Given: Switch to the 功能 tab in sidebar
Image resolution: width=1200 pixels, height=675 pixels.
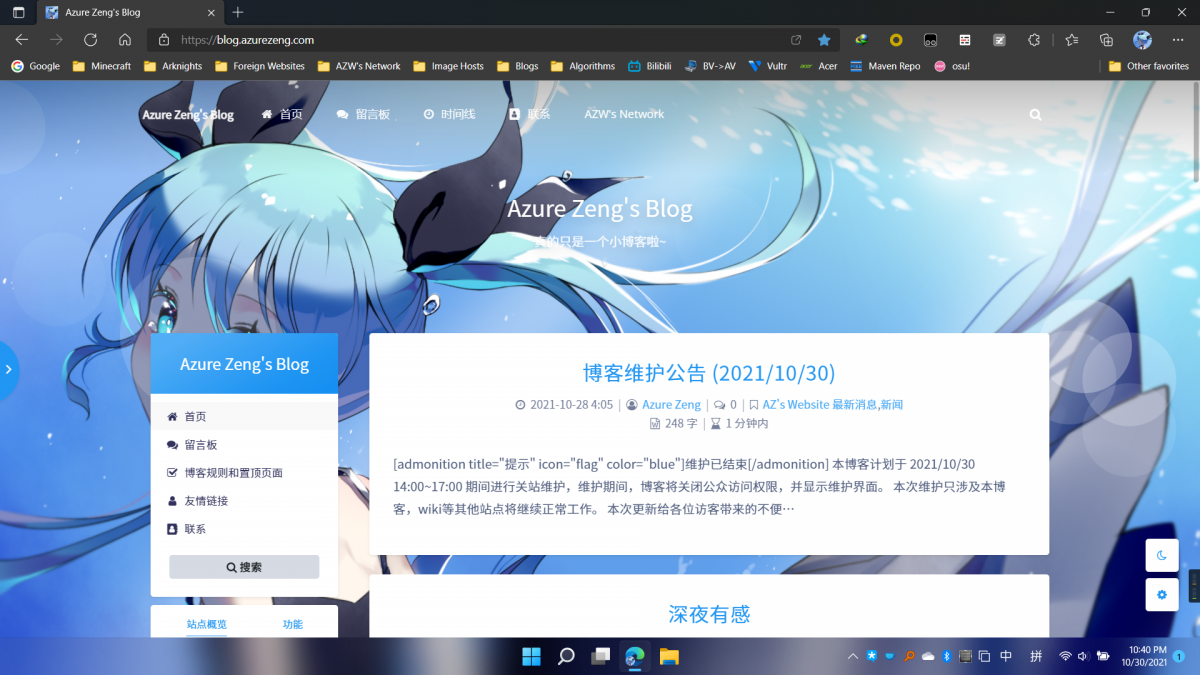Looking at the screenshot, I should [x=291, y=623].
